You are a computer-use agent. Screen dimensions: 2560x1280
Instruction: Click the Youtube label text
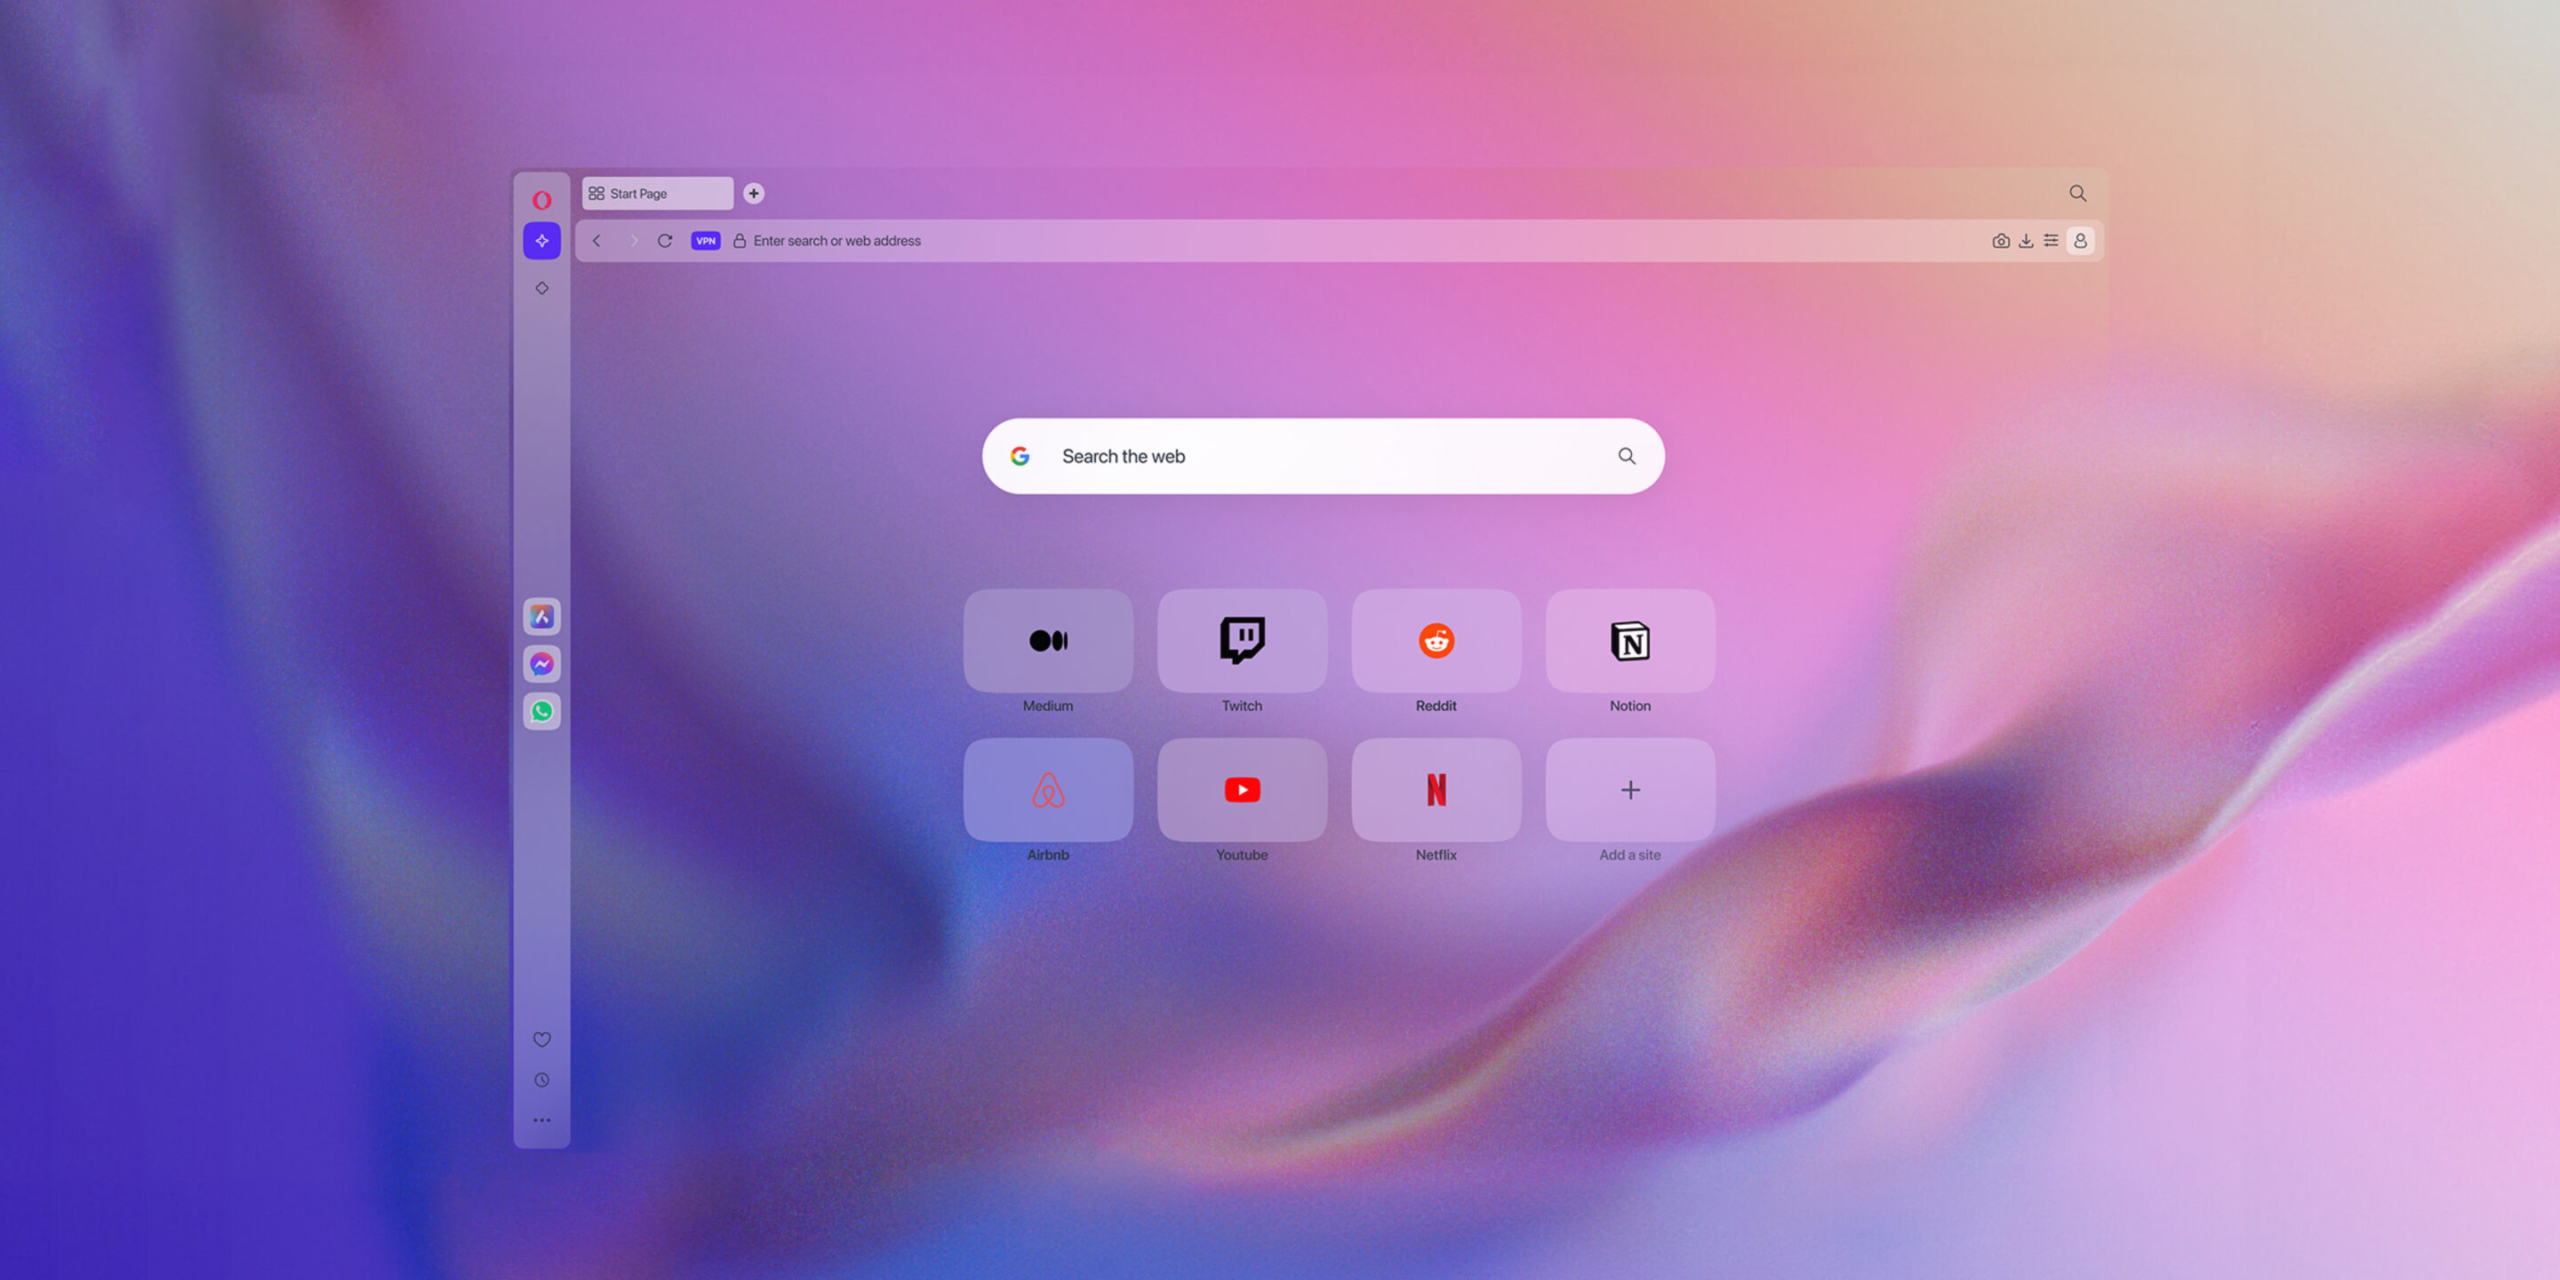1242,855
